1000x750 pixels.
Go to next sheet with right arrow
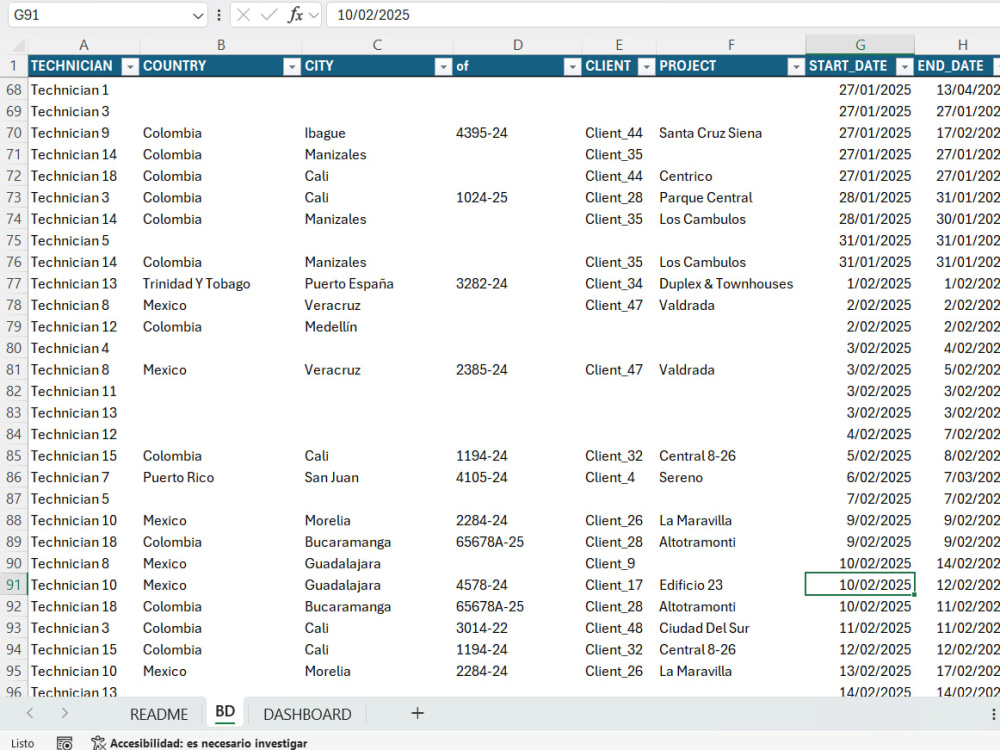click(x=64, y=713)
